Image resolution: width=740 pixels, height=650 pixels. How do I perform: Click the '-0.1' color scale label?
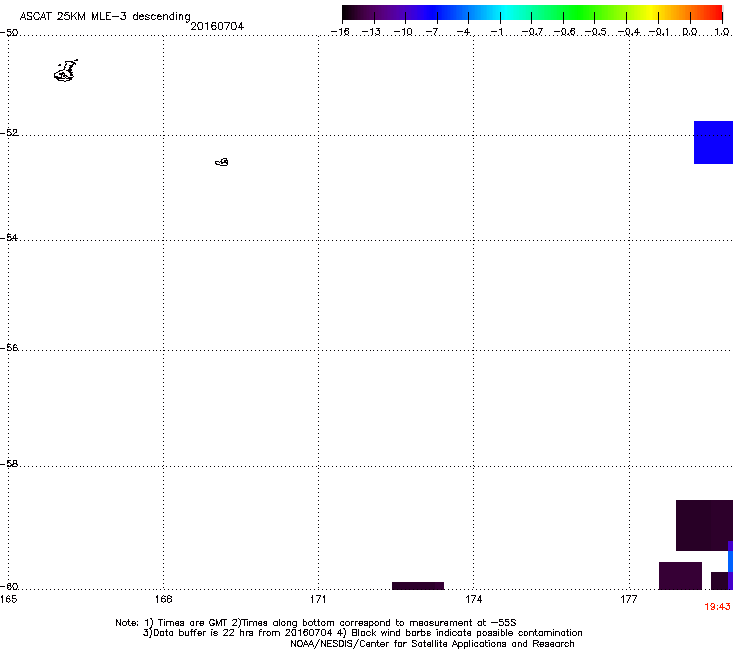(x=659, y=32)
